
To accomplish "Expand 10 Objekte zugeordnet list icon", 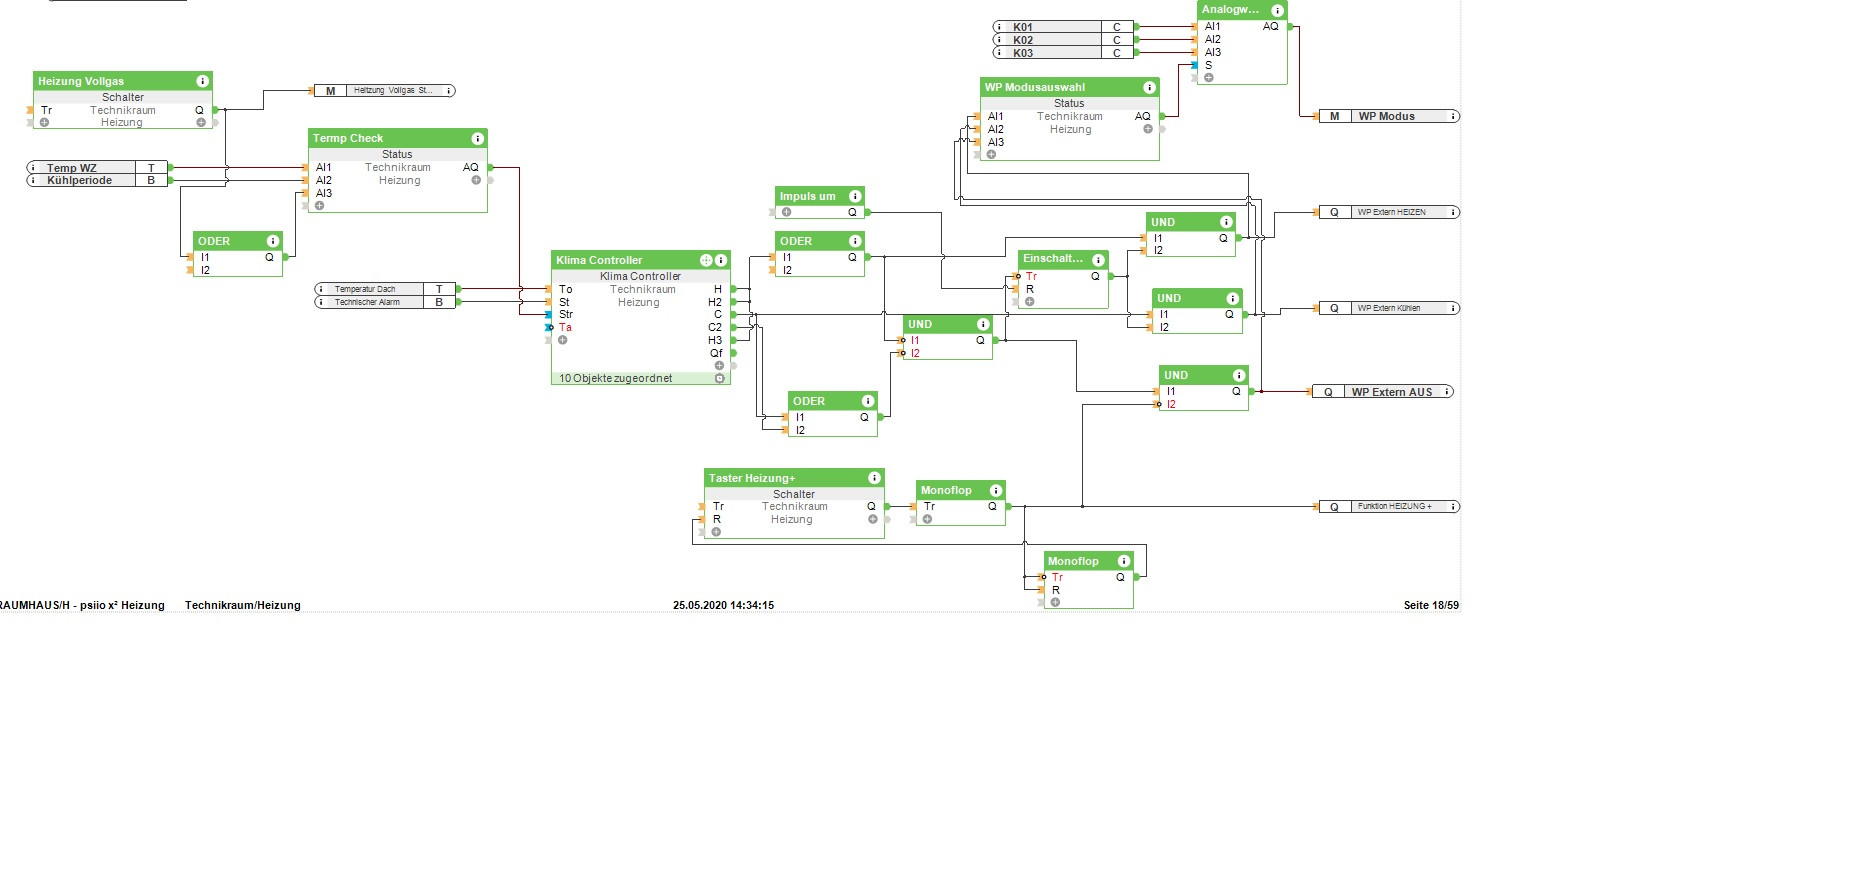I will click(x=719, y=378).
